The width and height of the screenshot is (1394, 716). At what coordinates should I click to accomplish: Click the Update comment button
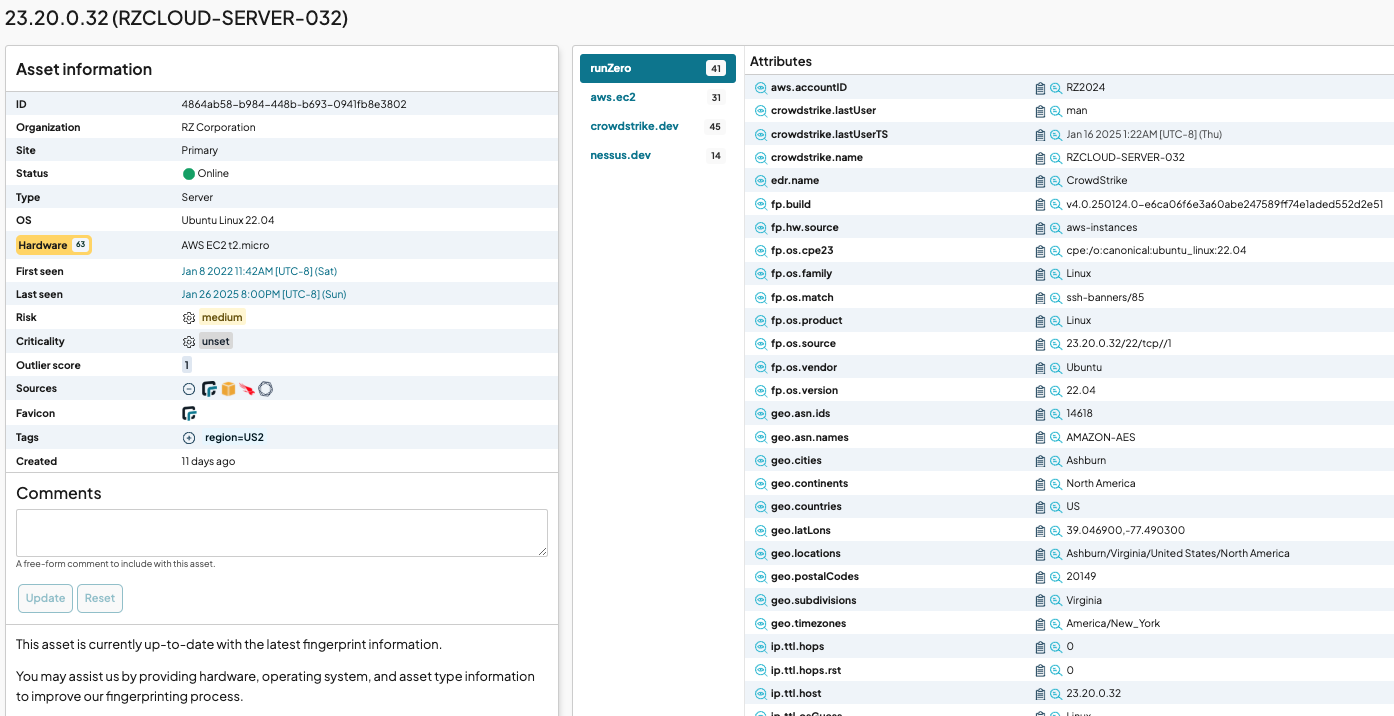click(x=45, y=598)
